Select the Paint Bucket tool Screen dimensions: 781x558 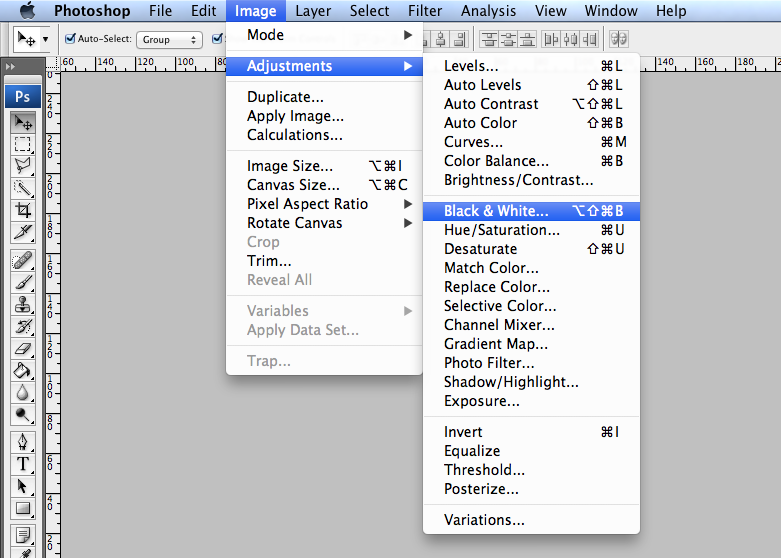coord(23,370)
